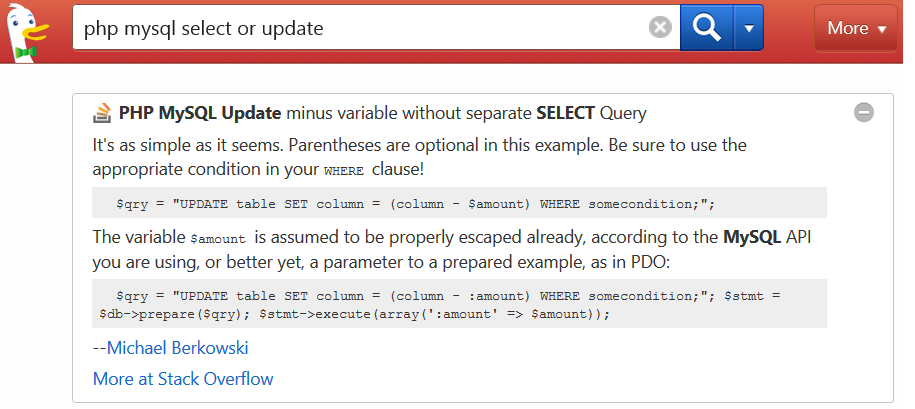Click the PDO prepare and execute code block
The width and height of the screenshot is (915, 409).
click(459, 303)
